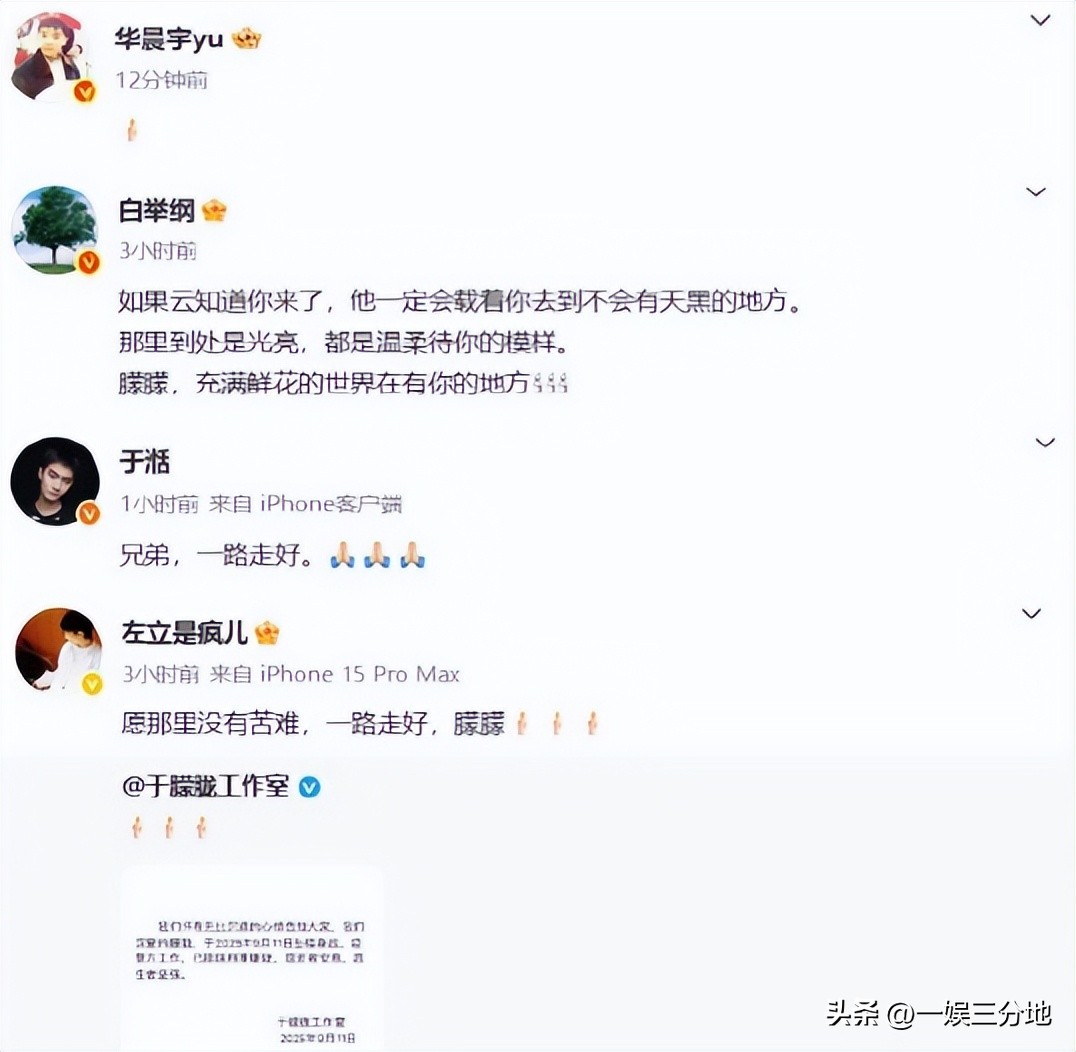Open the 华晨宇yu username link
This screenshot has width=1076, height=1052.
169,38
